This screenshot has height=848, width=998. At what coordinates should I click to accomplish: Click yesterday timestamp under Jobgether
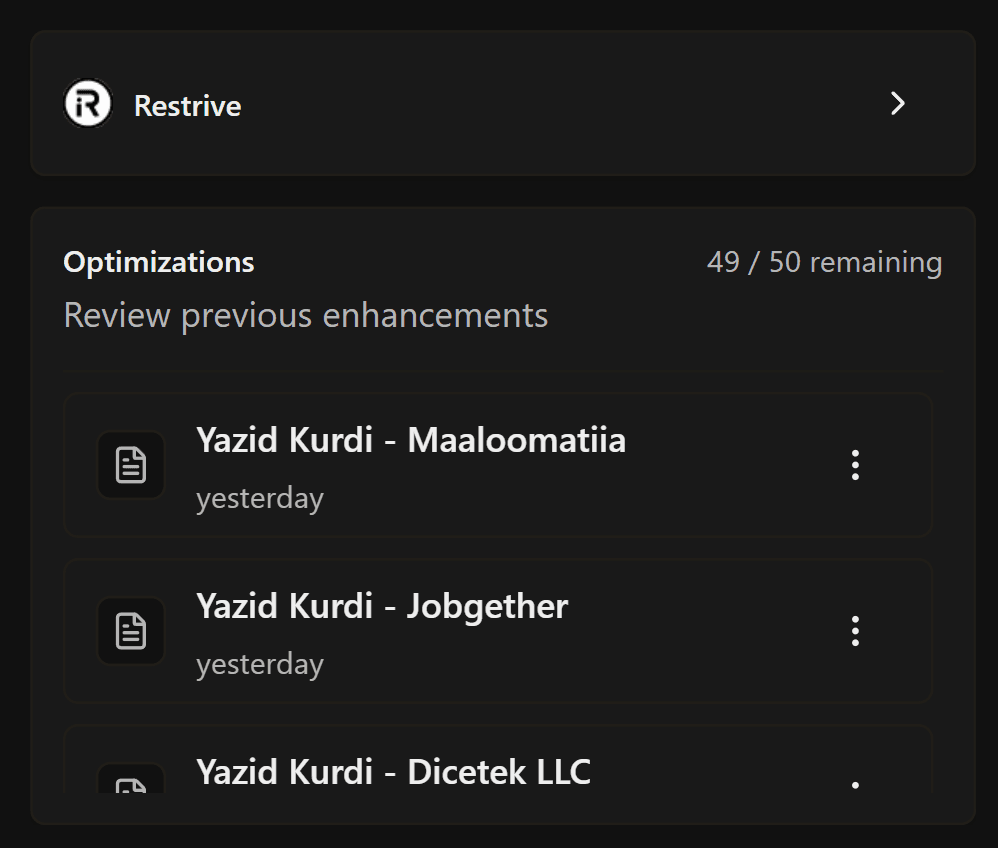pyautogui.click(x=260, y=664)
